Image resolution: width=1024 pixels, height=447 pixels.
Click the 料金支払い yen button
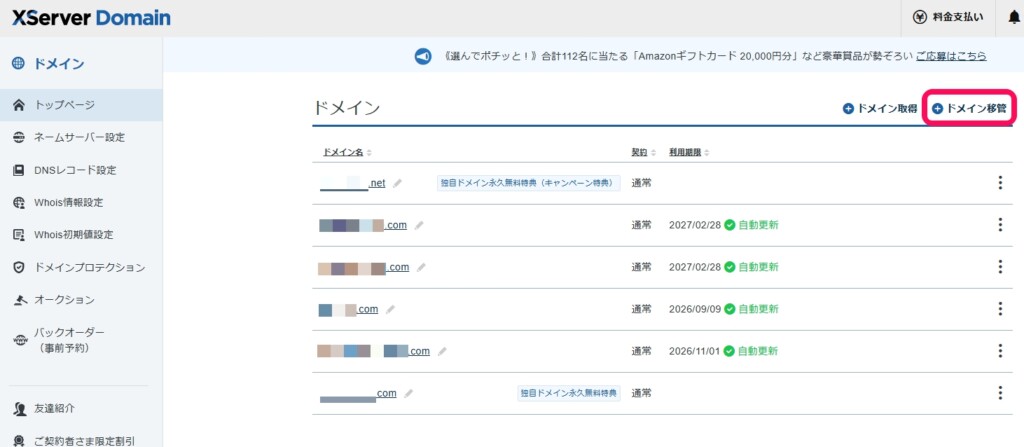click(x=948, y=18)
